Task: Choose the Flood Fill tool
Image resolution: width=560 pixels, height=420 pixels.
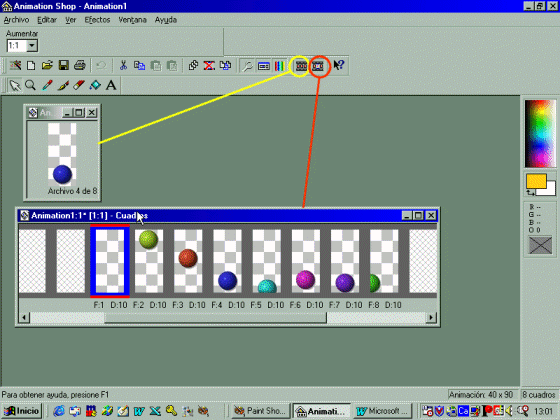Action: pos(95,85)
